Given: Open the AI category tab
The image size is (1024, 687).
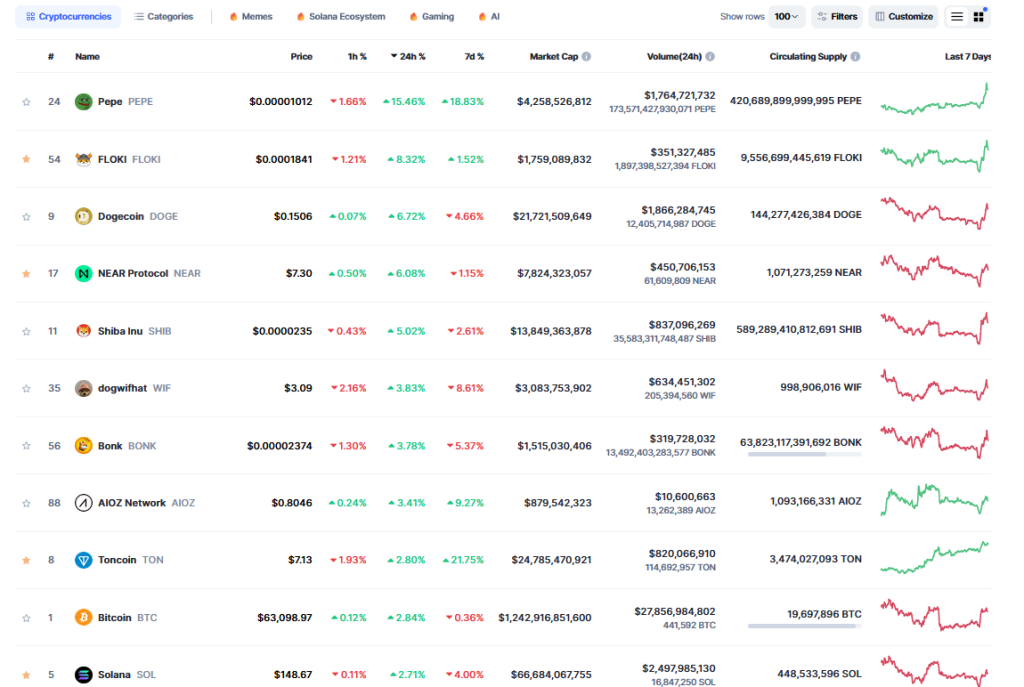Looking at the screenshot, I should pyautogui.click(x=489, y=17).
